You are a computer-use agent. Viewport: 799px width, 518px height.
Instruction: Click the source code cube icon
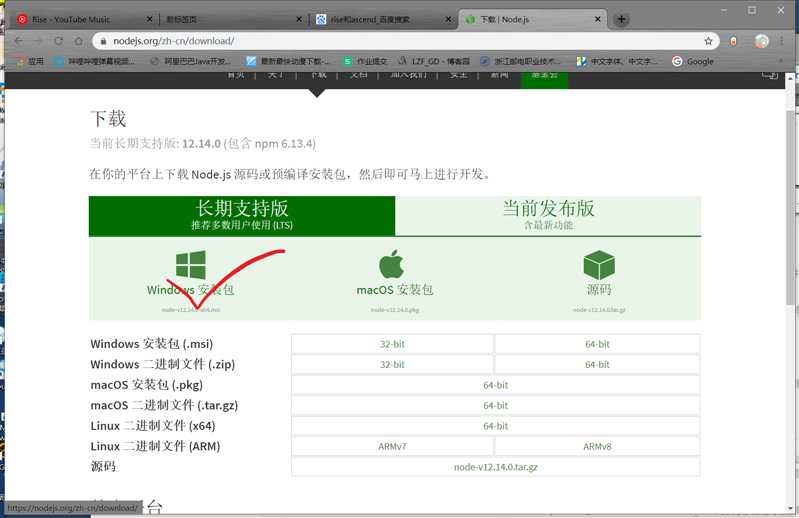coord(599,265)
